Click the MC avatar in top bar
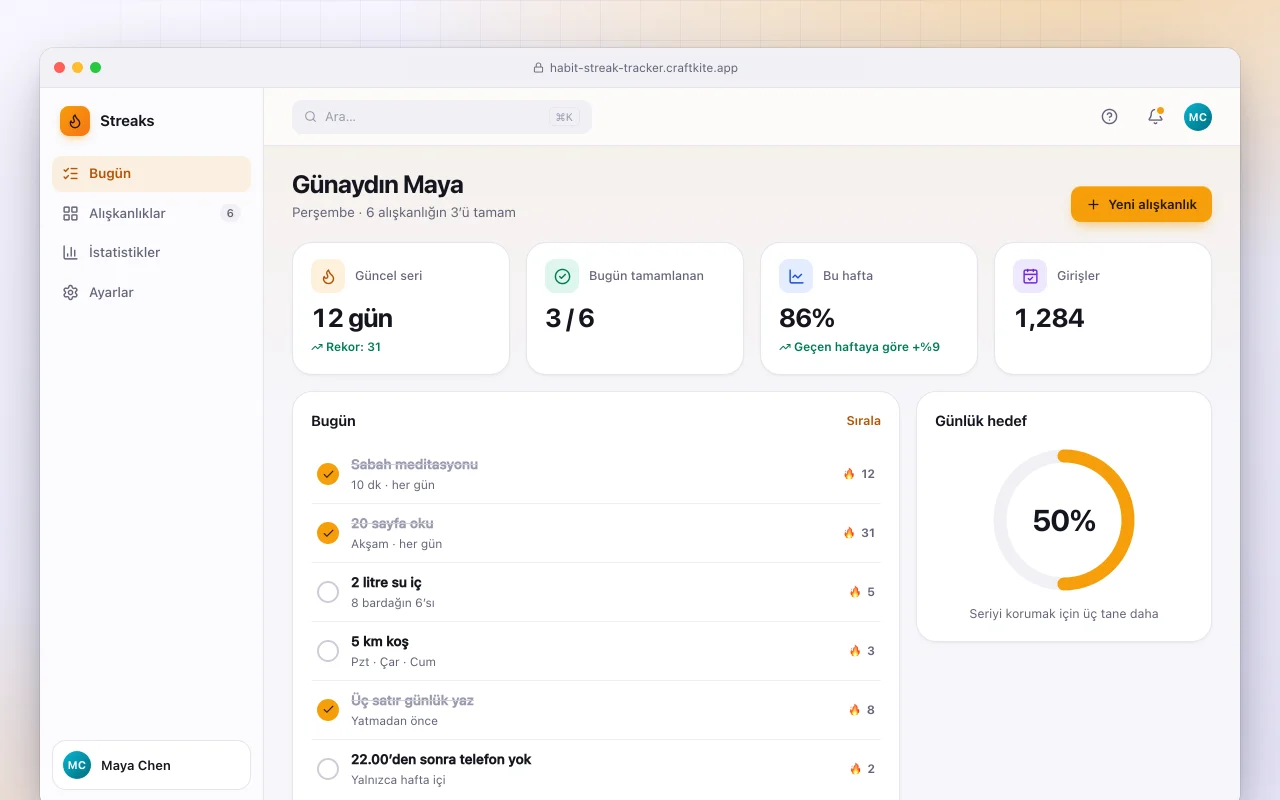Image resolution: width=1280 pixels, height=800 pixels. click(1198, 117)
